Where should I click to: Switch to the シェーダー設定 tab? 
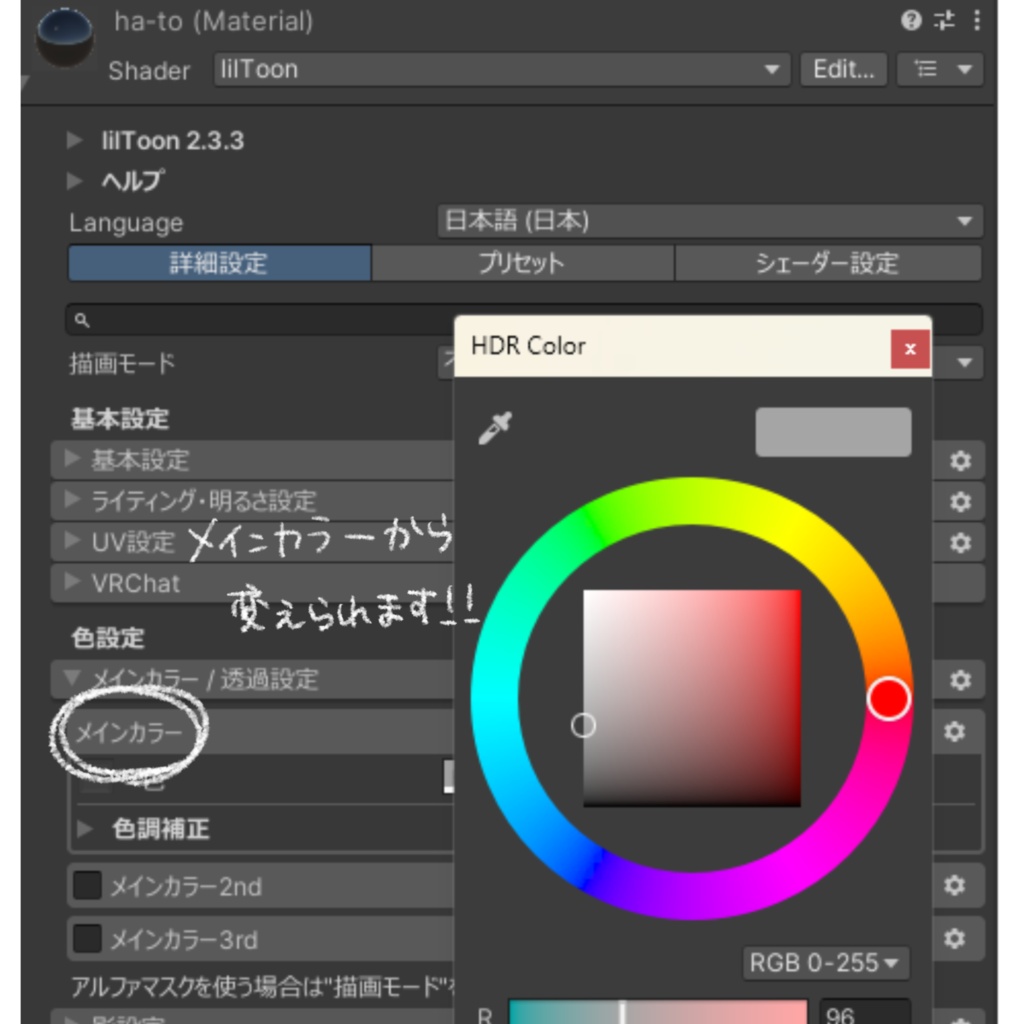tap(827, 263)
